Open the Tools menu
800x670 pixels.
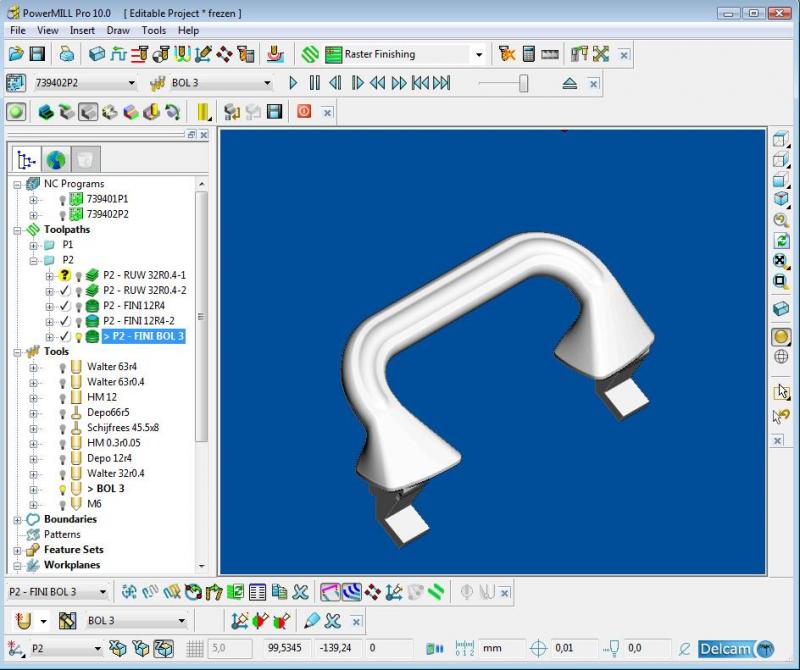(154, 31)
